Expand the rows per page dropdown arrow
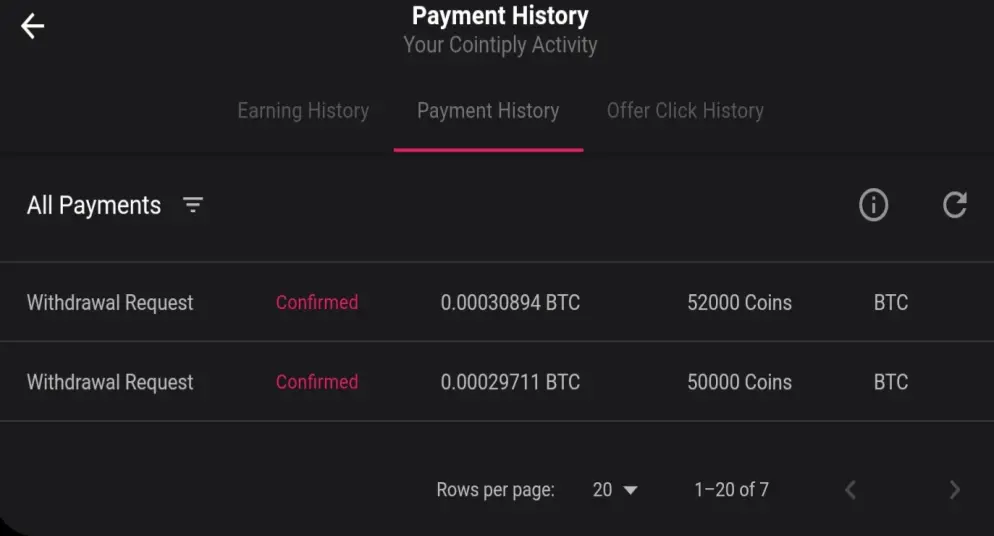 click(630, 490)
